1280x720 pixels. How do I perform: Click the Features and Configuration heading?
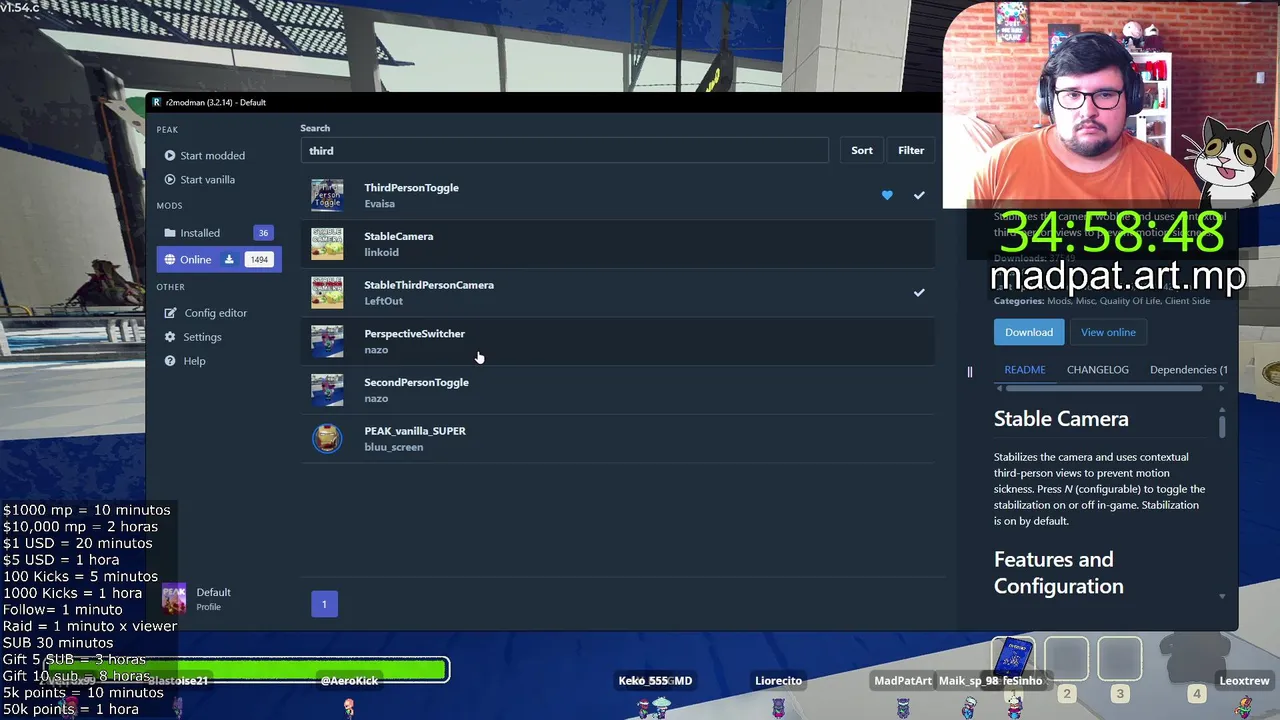click(x=1058, y=573)
